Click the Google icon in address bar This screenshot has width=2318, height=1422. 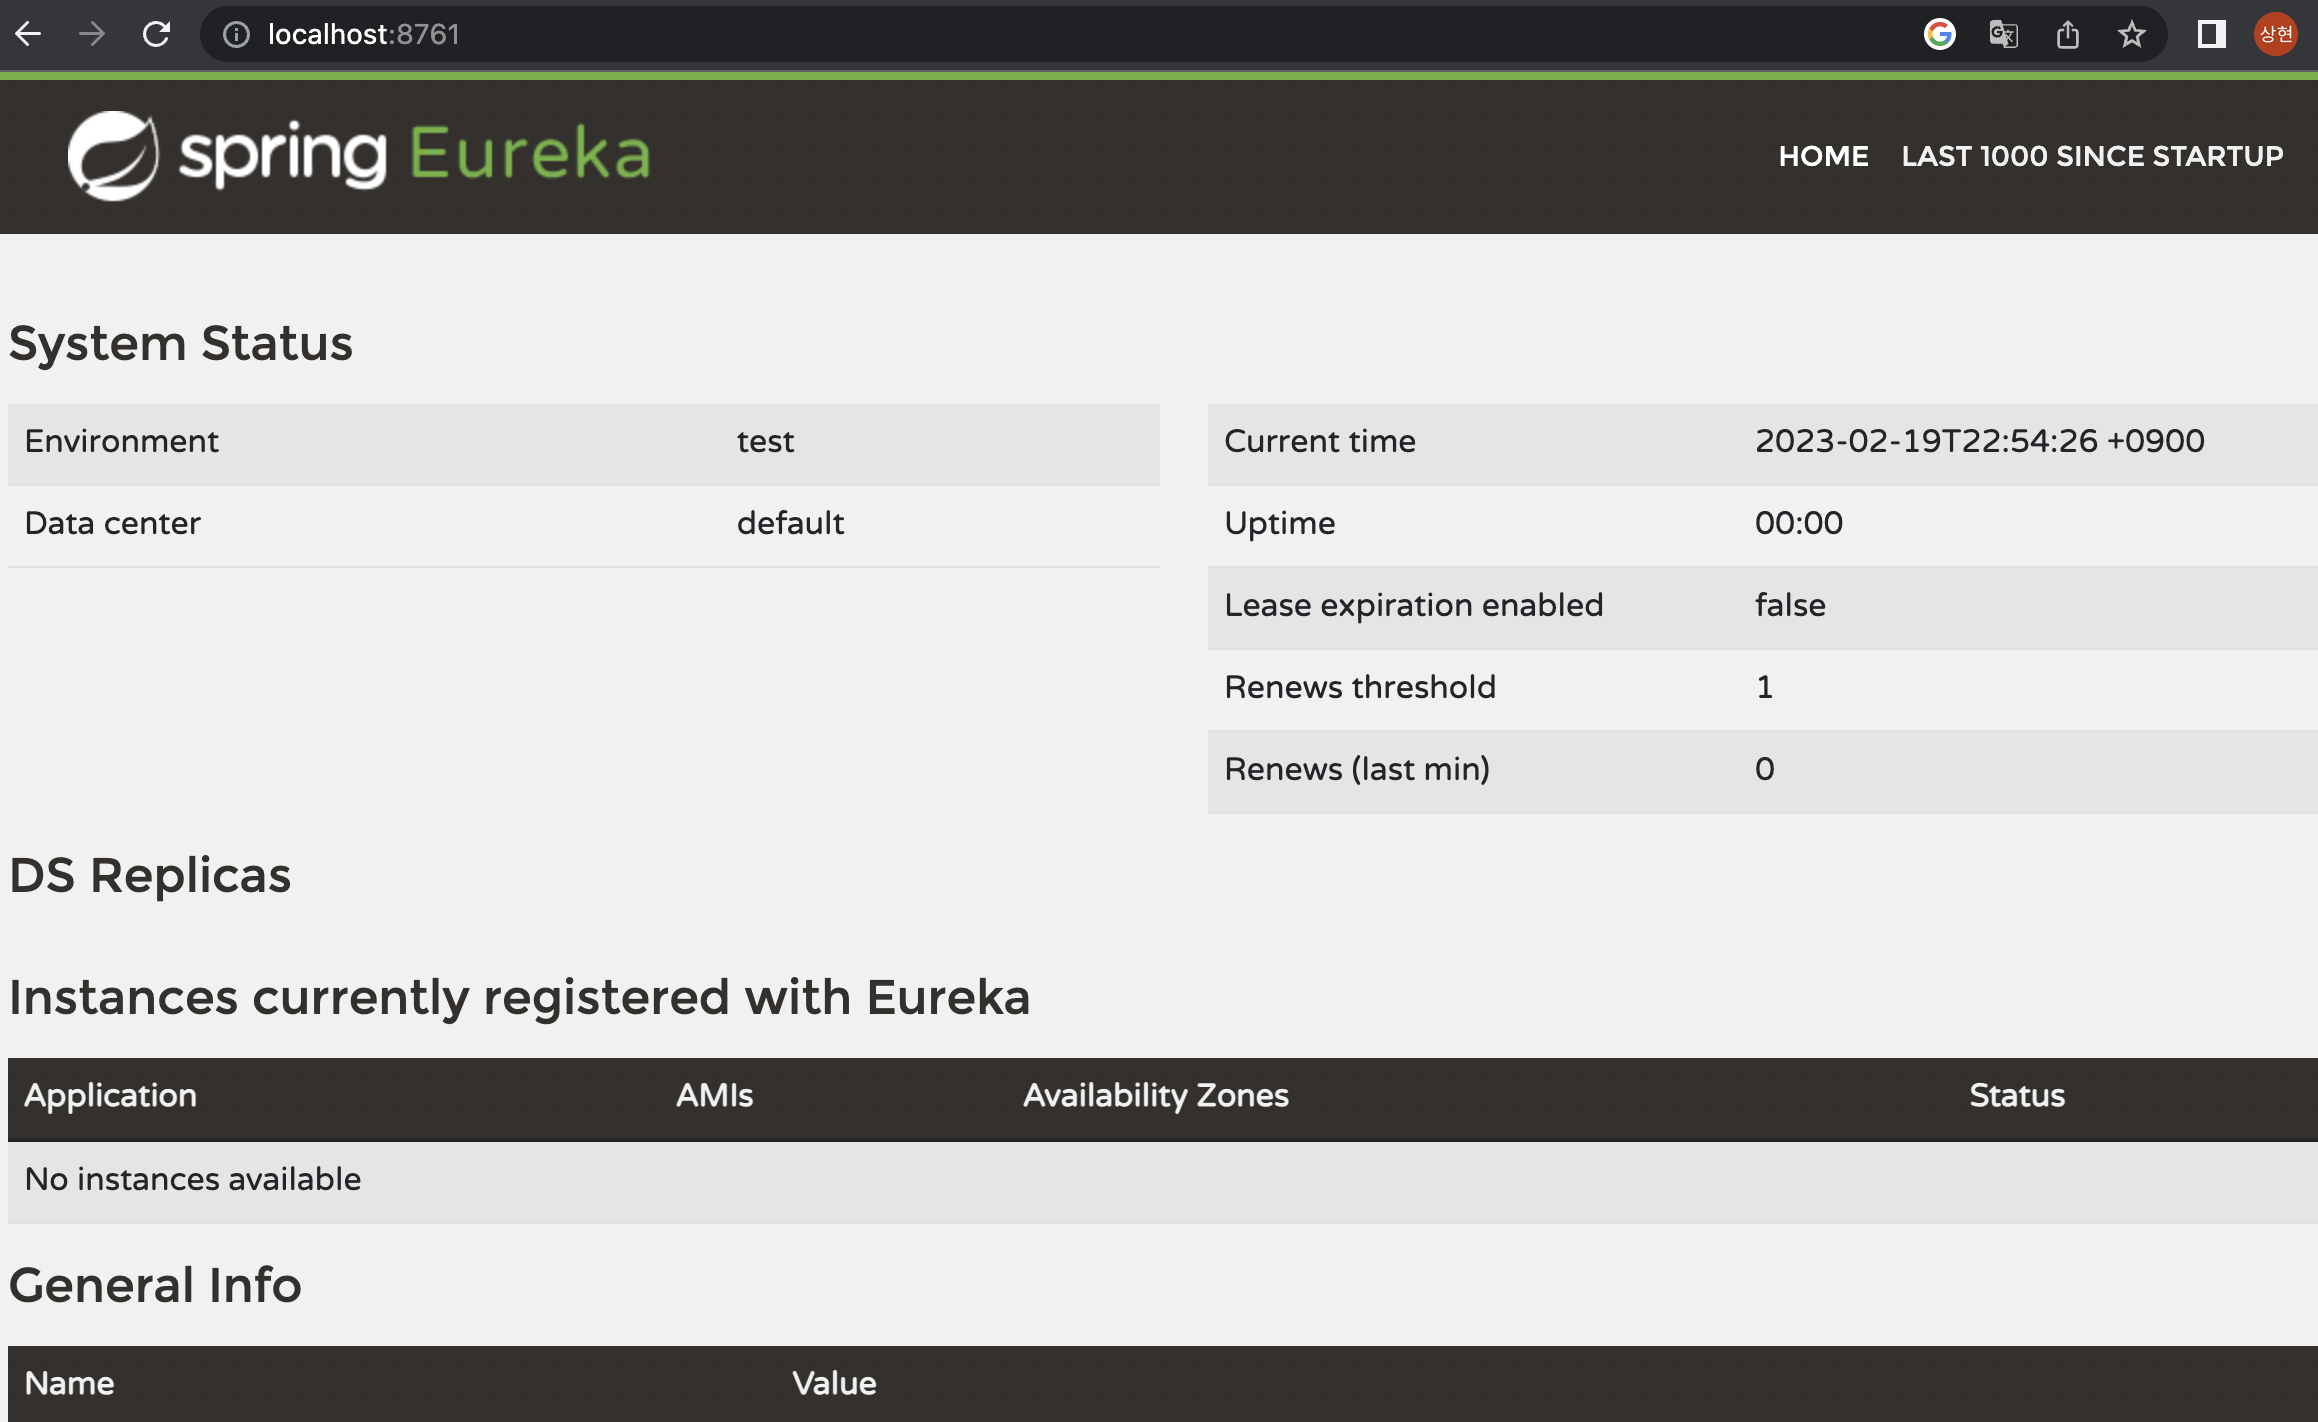[1939, 35]
